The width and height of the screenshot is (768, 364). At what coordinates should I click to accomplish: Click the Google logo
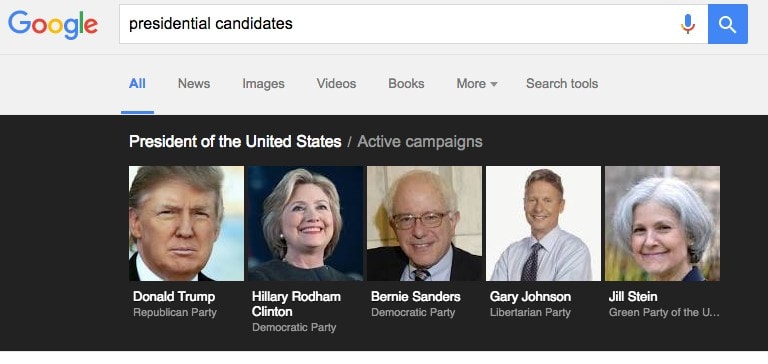tap(53, 24)
